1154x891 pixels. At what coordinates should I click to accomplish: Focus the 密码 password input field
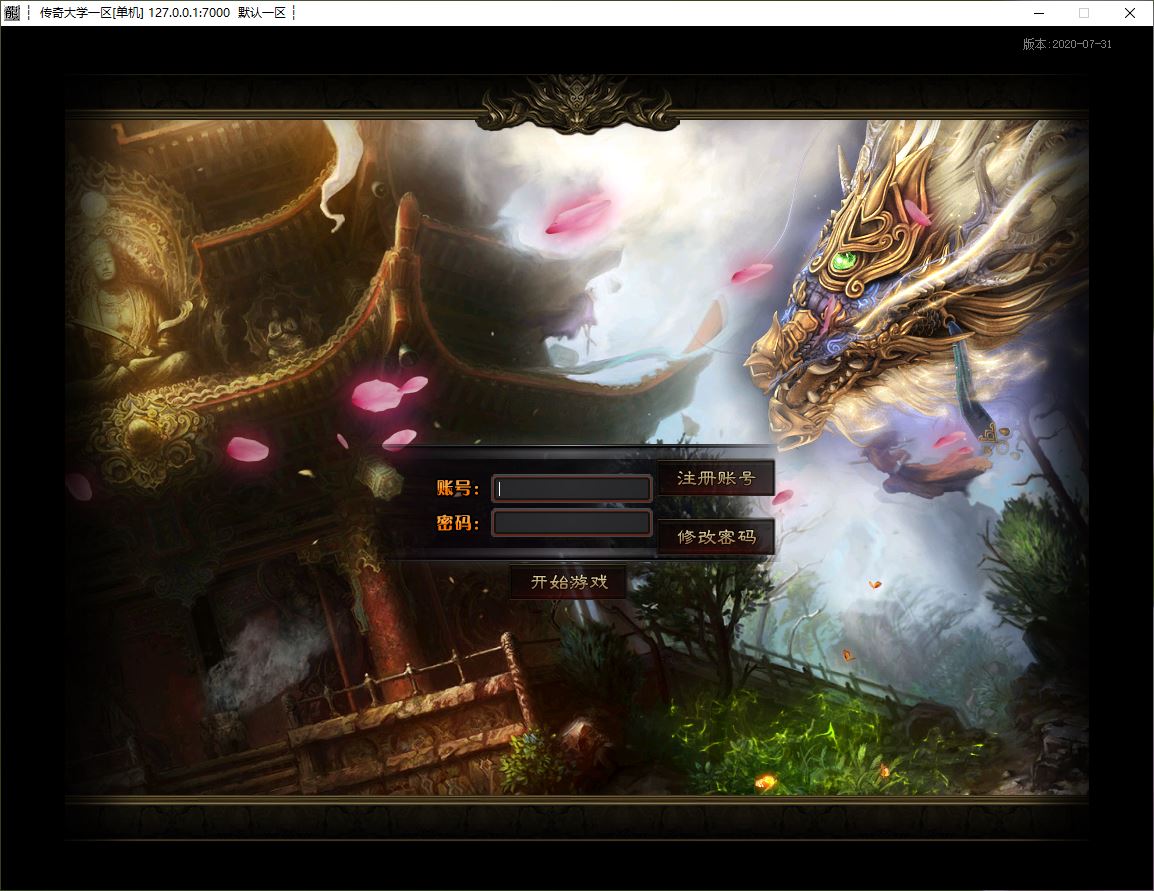(571, 523)
